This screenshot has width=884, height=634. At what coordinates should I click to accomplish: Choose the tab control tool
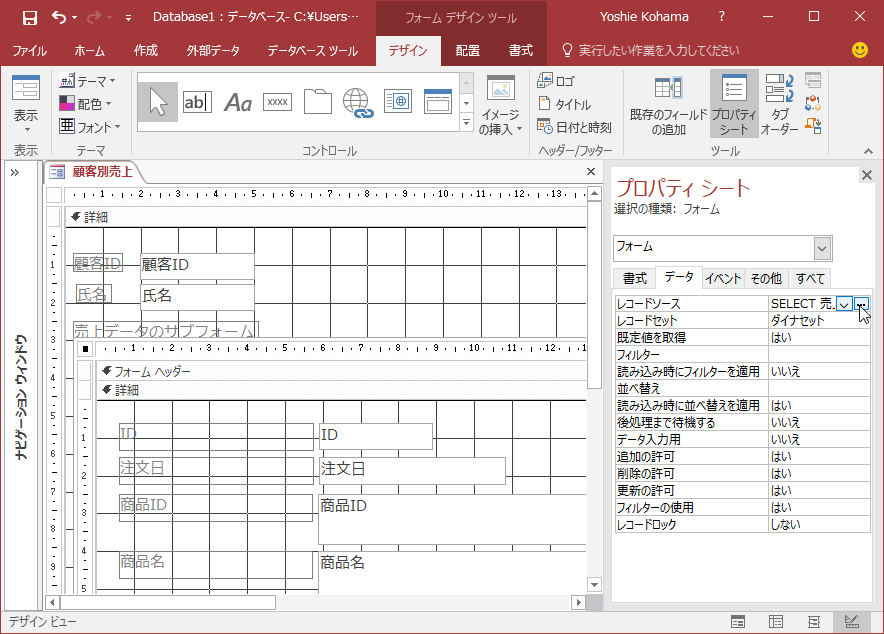coord(318,101)
